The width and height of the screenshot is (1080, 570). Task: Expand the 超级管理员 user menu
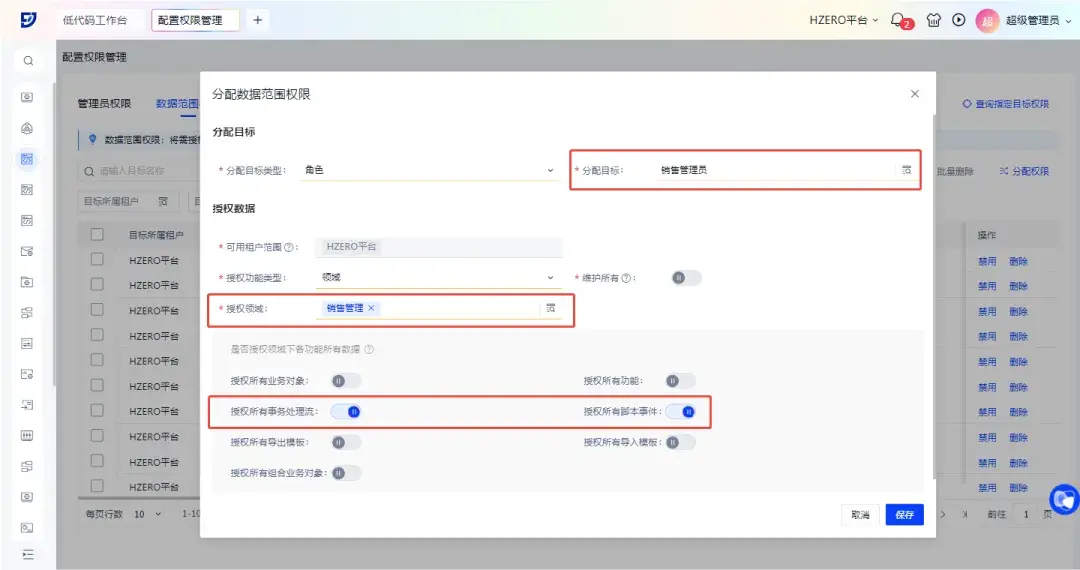(x=1038, y=21)
